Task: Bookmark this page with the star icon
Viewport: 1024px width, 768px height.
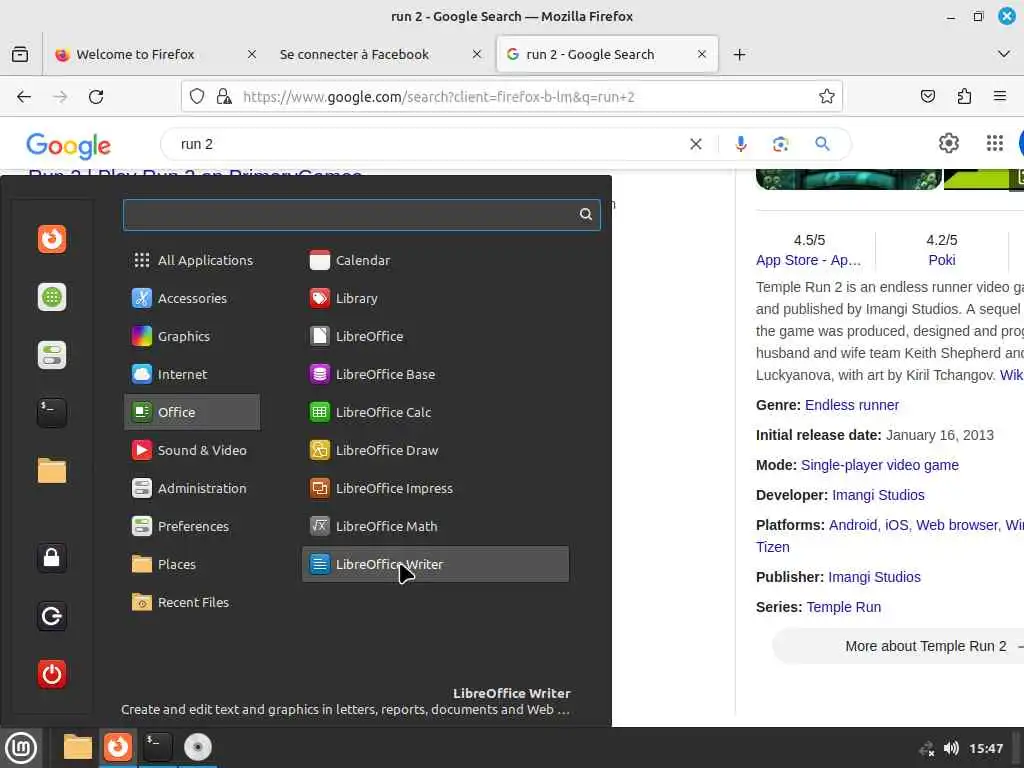Action: pos(827,97)
